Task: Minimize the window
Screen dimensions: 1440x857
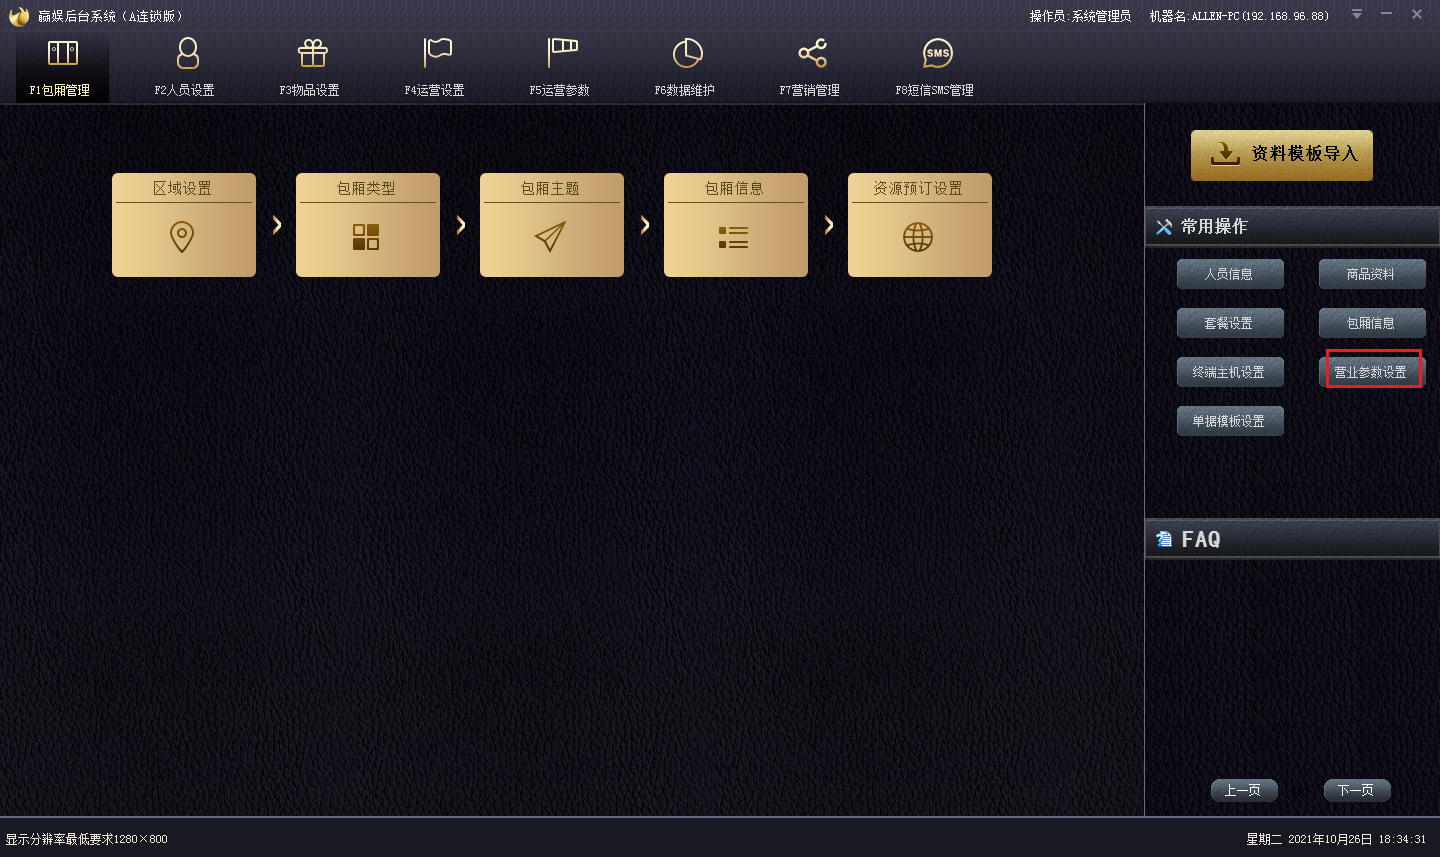Action: (x=1387, y=14)
